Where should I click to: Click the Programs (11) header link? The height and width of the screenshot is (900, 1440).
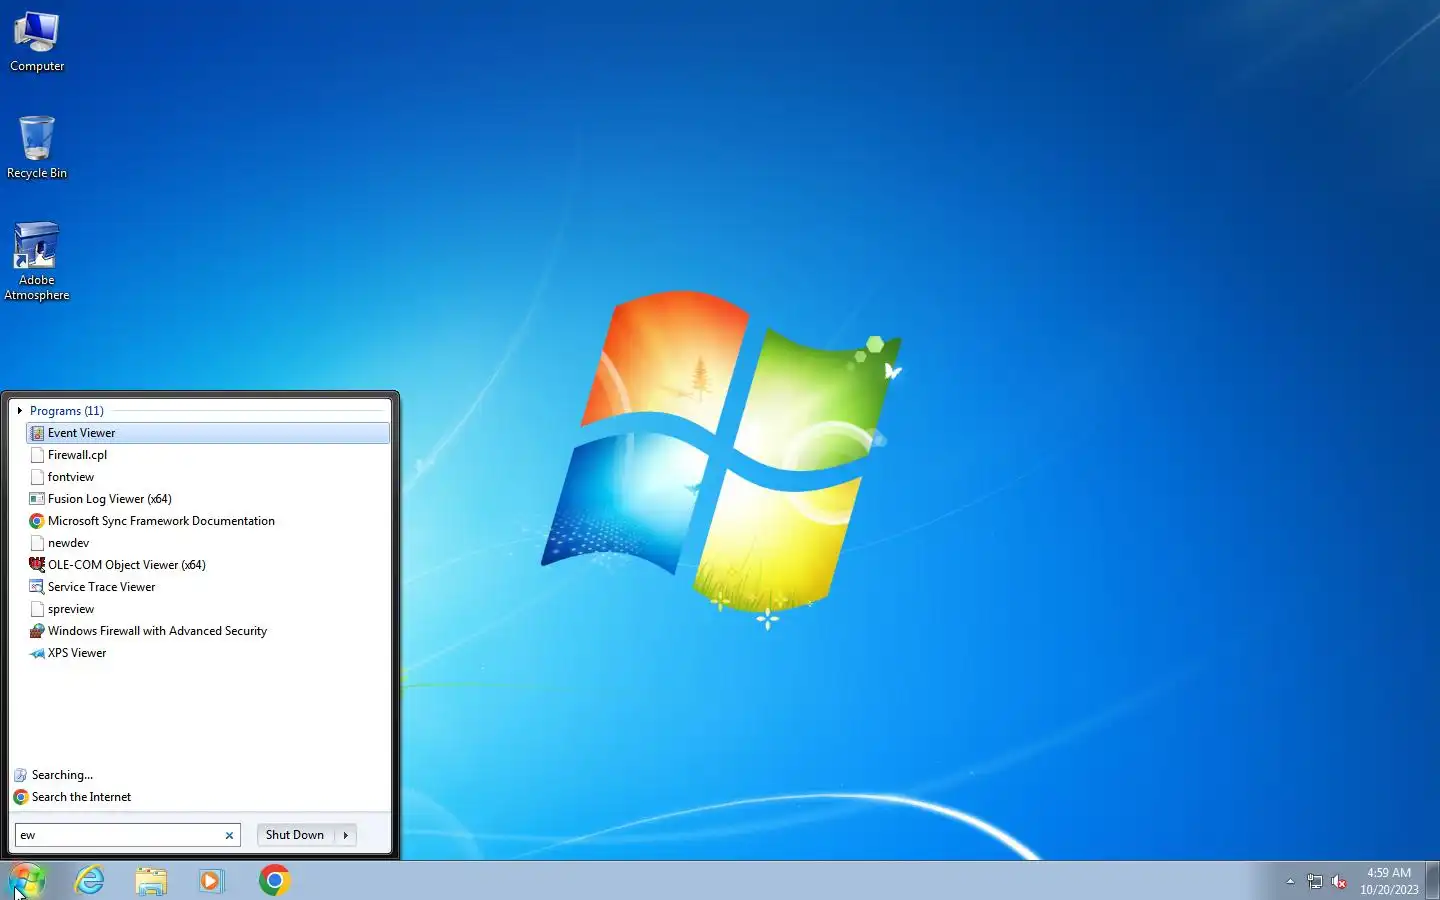tap(67, 411)
